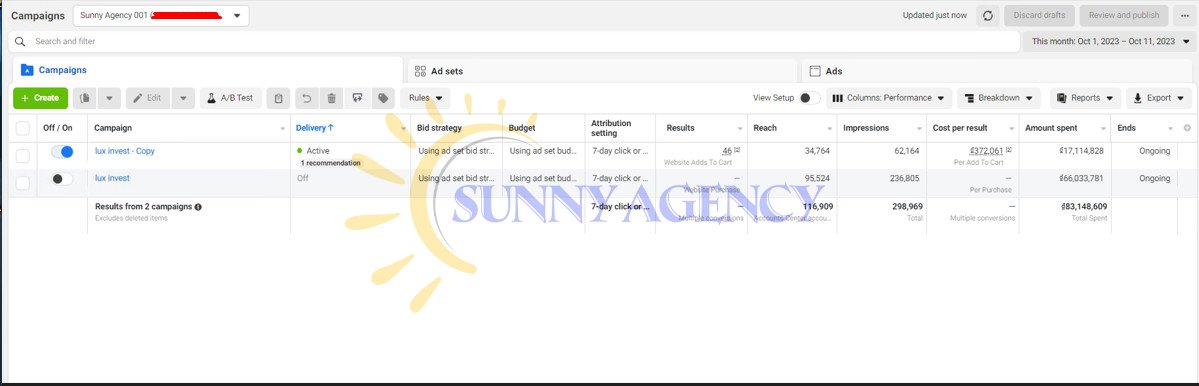The image size is (1199, 386).
Task: Open the Cost per result column arrow
Action: click(1012, 129)
